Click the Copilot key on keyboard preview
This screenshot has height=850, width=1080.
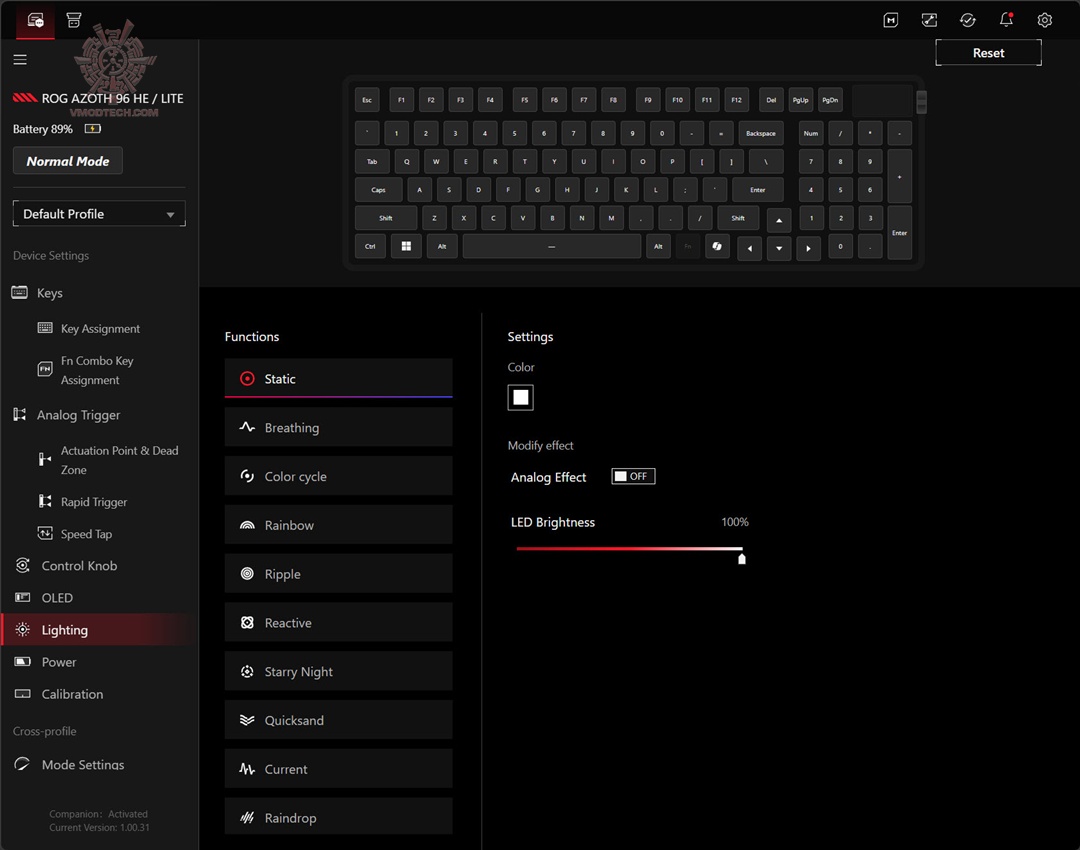coord(717,246)
